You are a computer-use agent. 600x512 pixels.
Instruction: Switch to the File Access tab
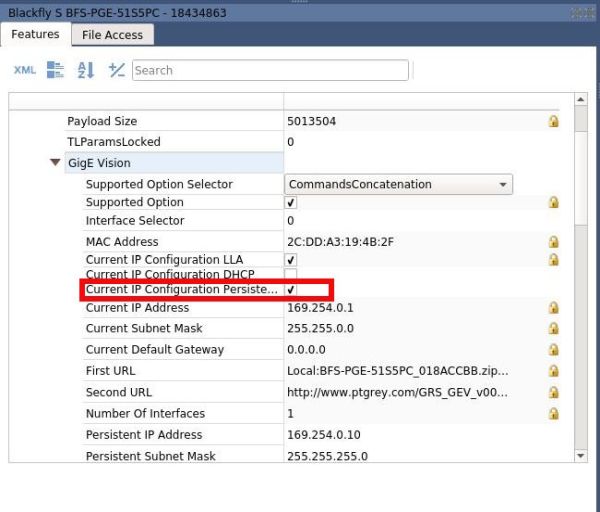112,35
